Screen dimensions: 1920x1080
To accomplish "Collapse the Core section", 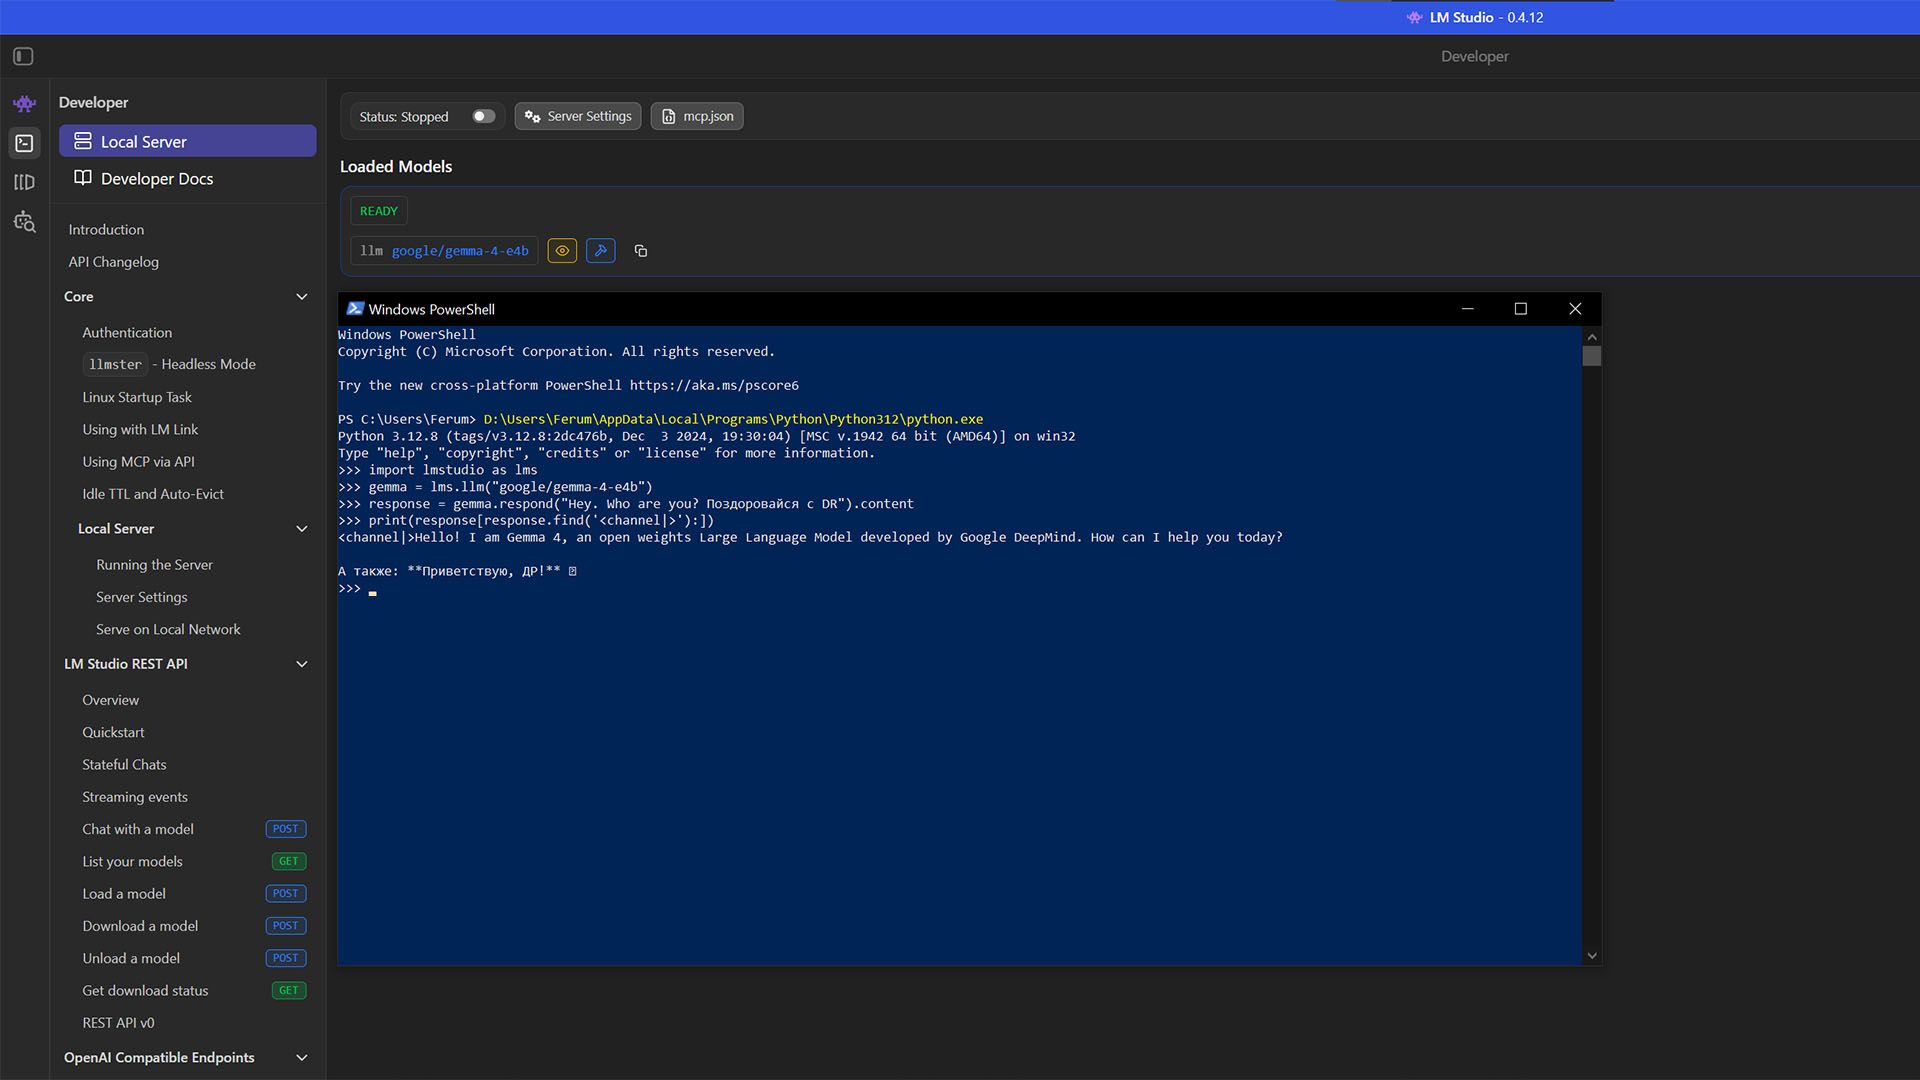I will (302, 297).
